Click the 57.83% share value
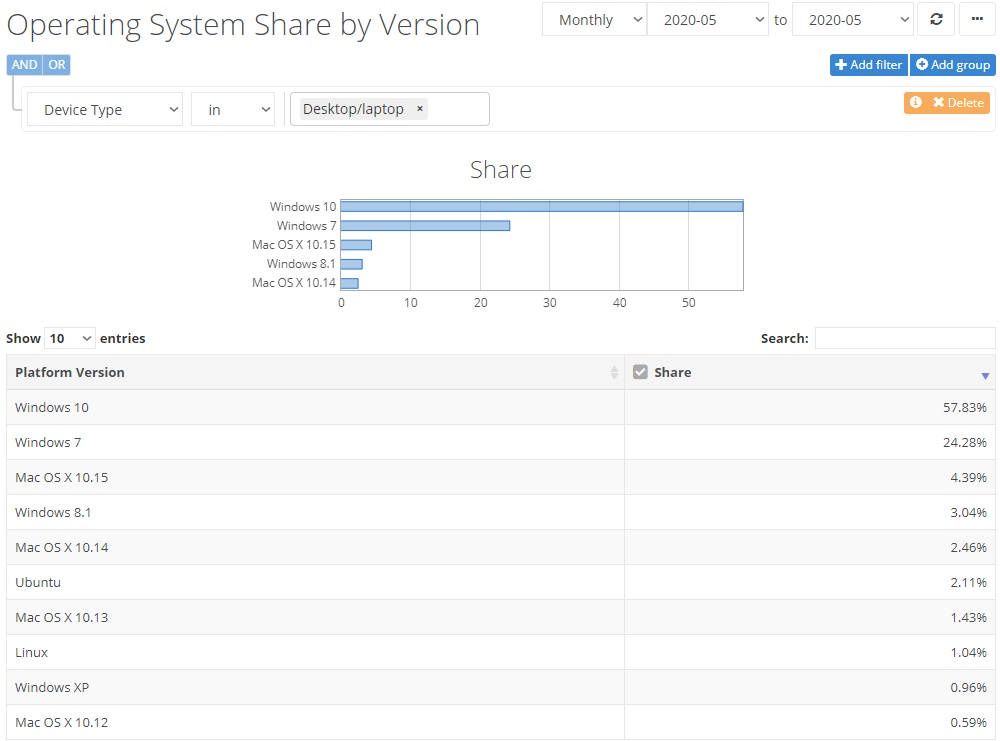1000x741 pixels. (x=964, y=407)
